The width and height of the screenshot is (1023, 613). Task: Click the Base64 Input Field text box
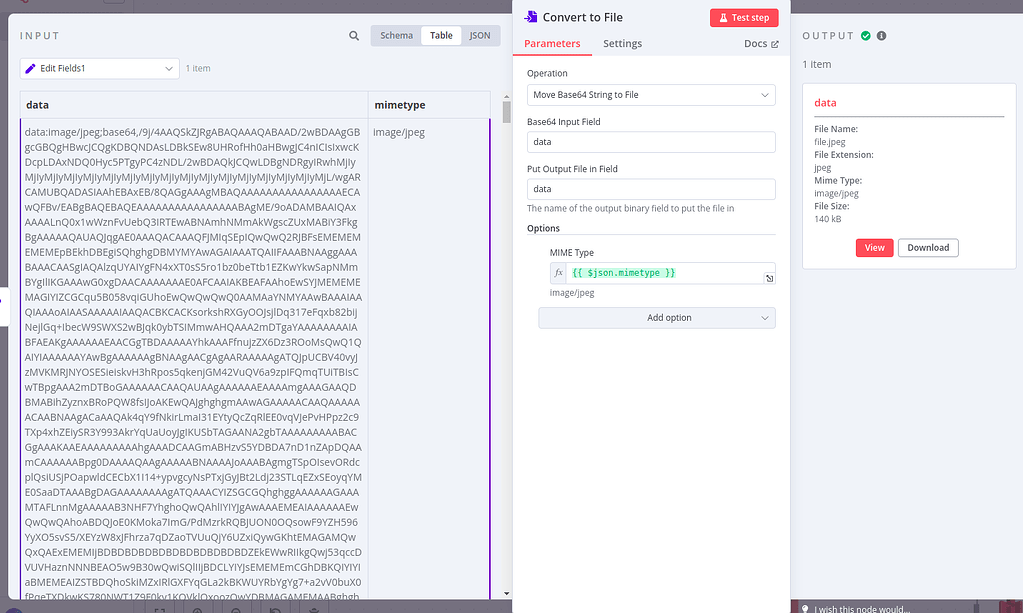pyautogui.click(x=651, y=141)
